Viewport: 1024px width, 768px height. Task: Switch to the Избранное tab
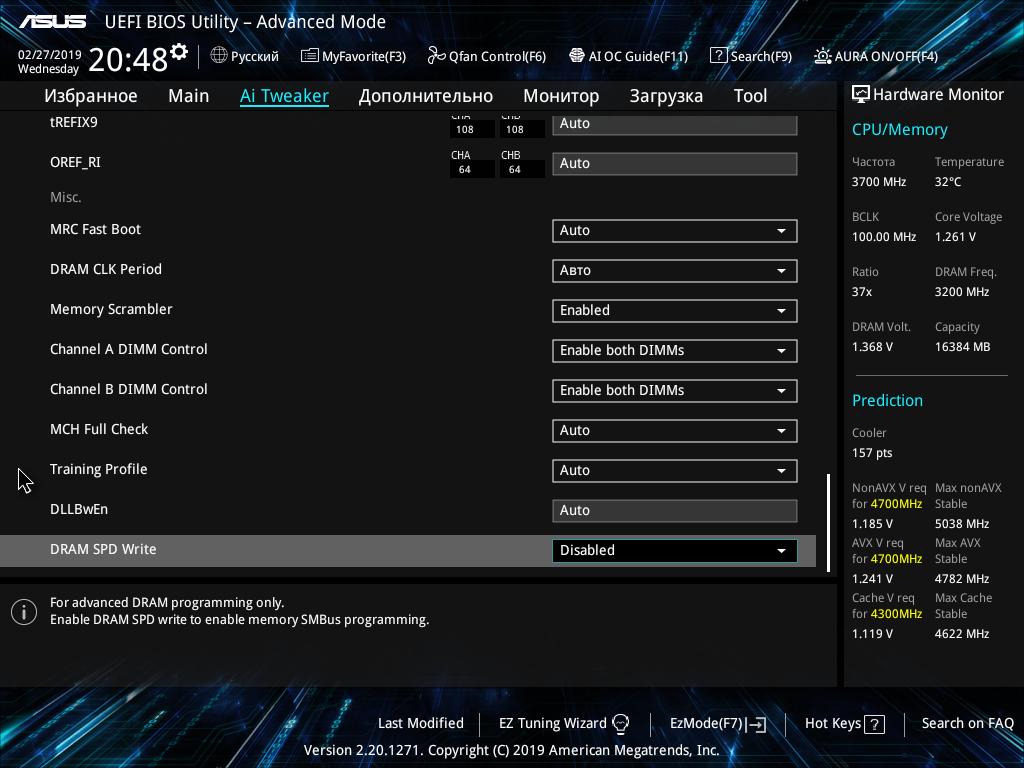point(91,96)
